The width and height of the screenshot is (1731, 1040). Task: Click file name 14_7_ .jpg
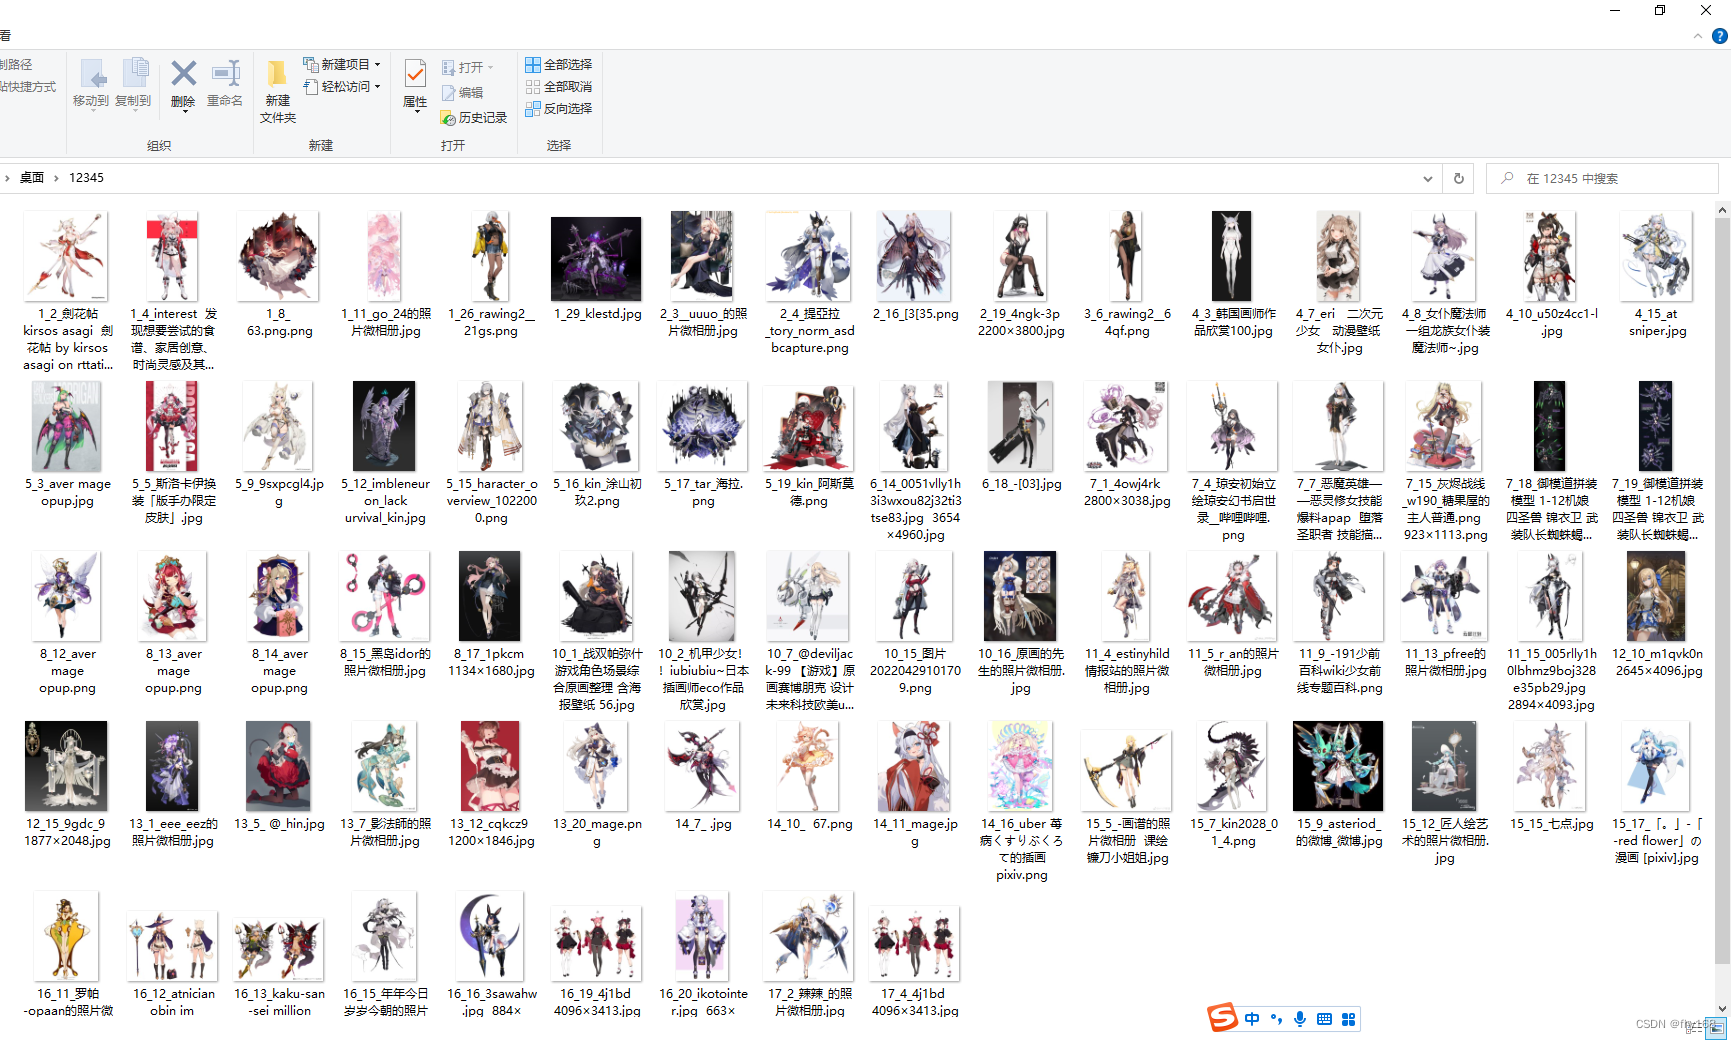703,824
